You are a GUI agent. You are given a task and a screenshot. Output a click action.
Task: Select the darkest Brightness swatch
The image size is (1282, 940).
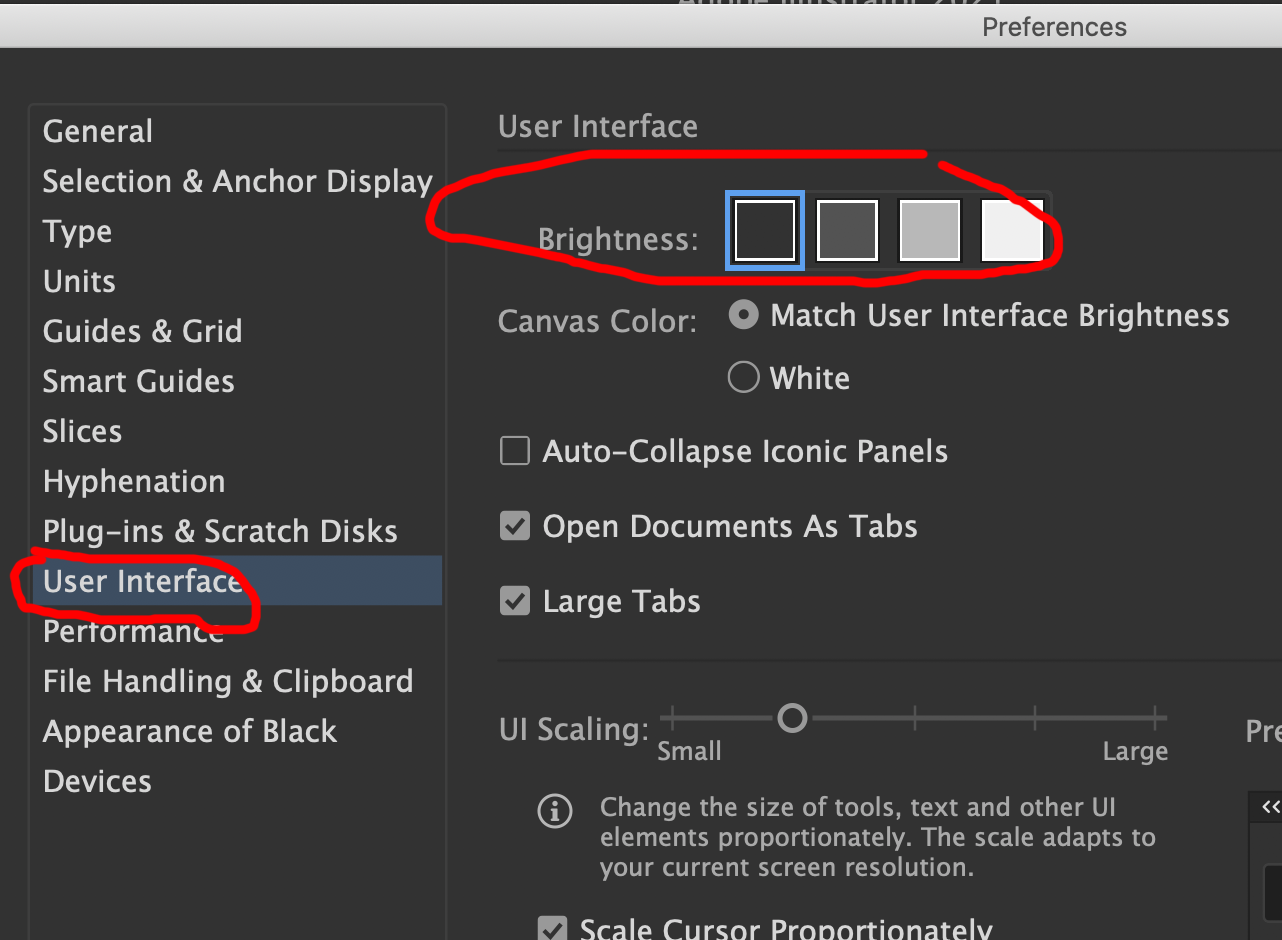point(764,230)
